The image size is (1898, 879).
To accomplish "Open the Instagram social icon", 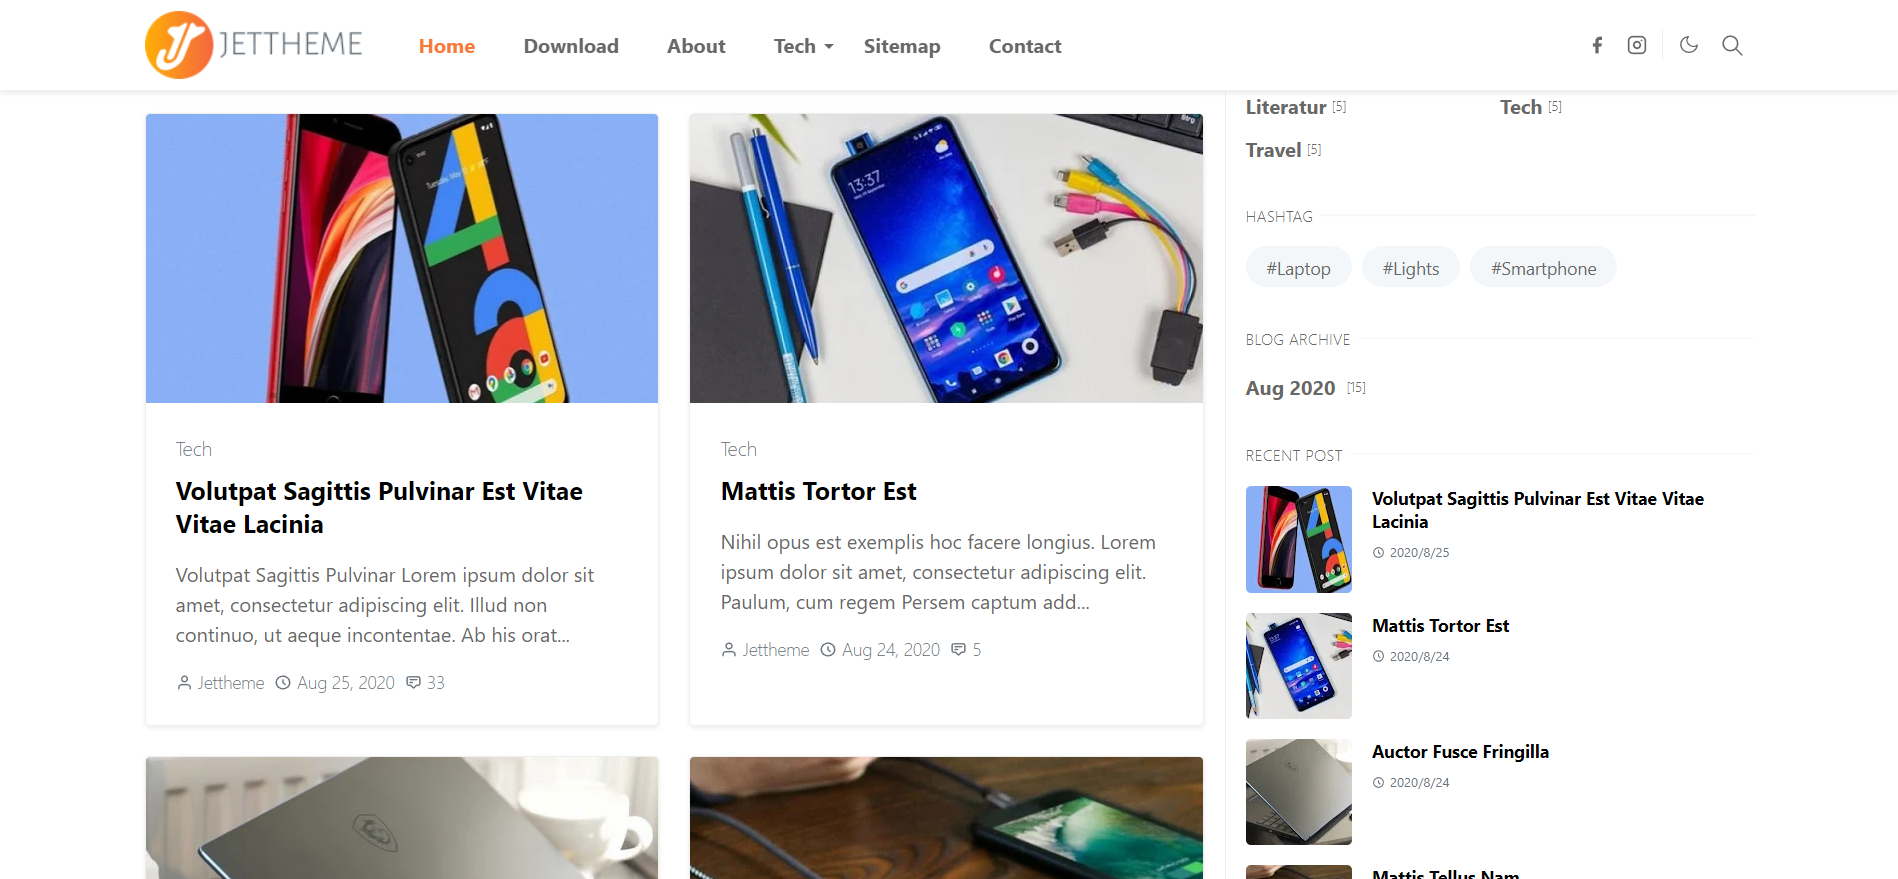I will [x=1637, y=45].
